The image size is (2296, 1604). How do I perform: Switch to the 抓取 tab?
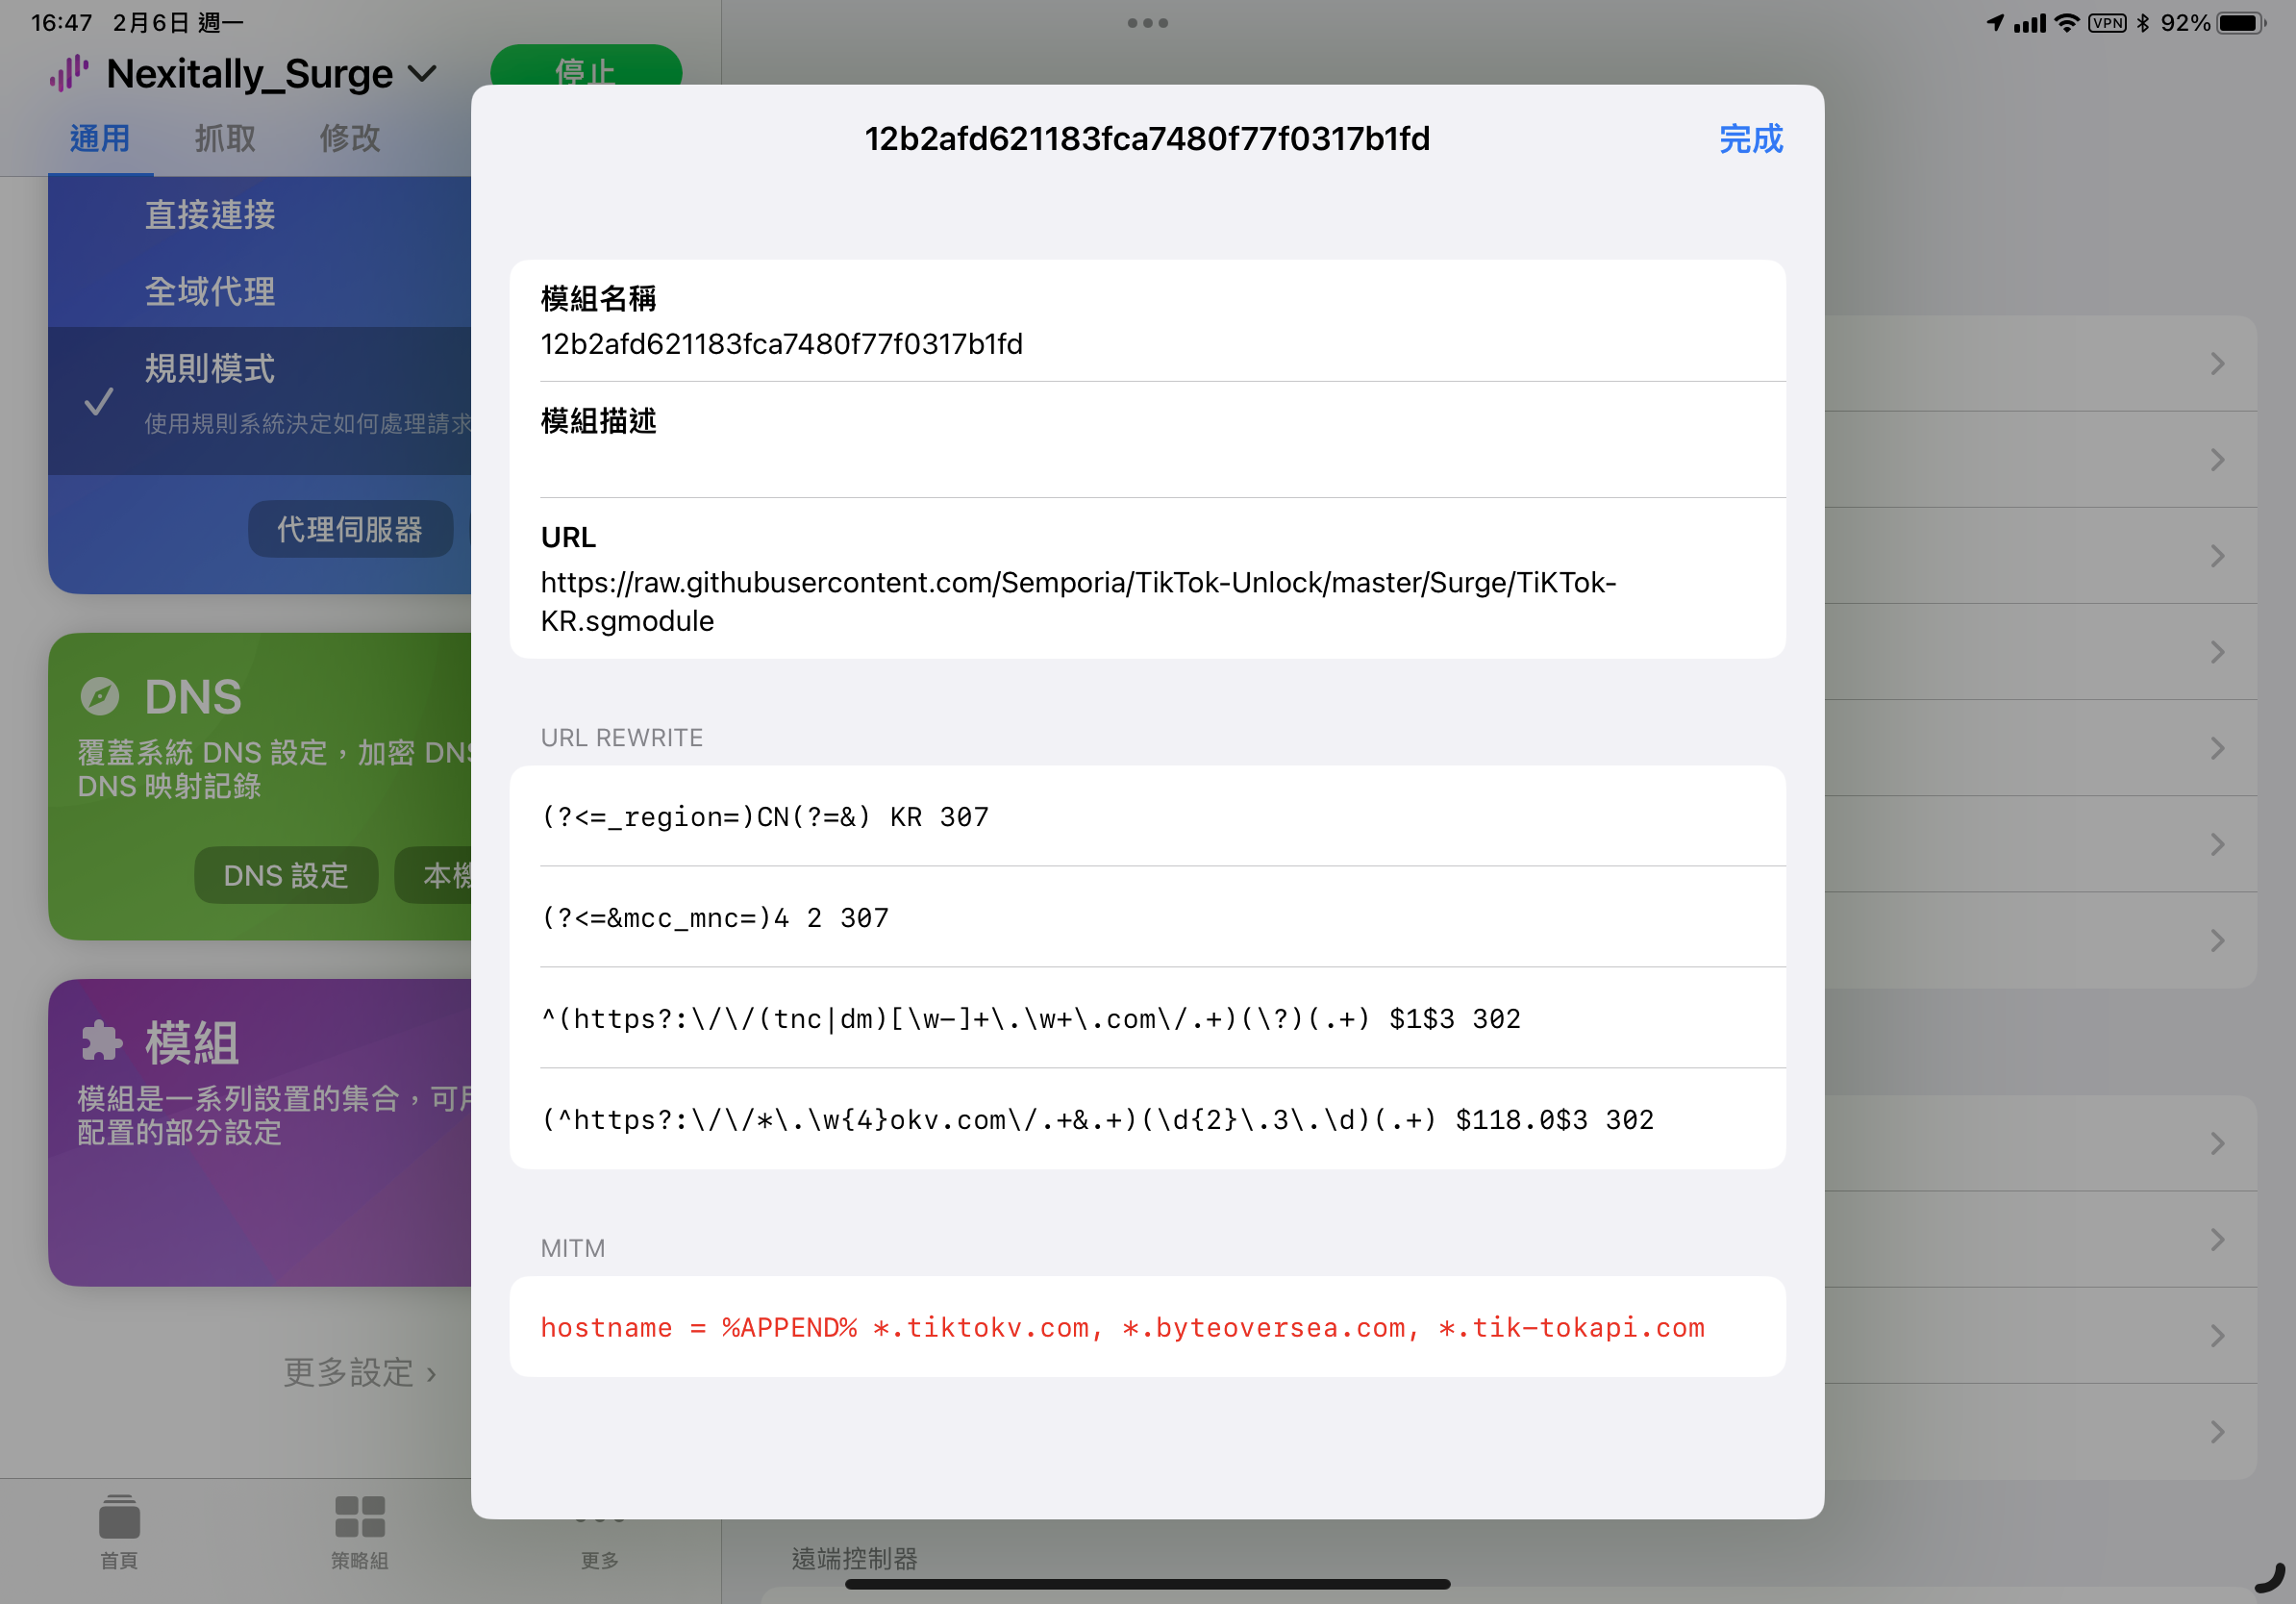click(225, 138)
